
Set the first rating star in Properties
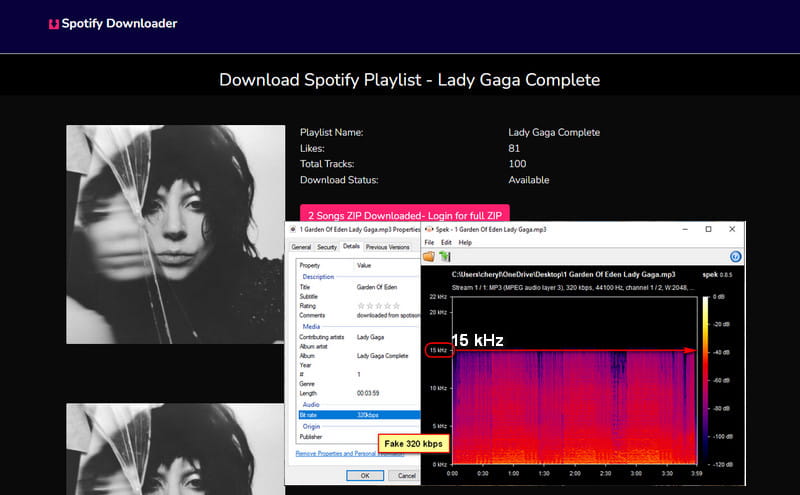361,306
